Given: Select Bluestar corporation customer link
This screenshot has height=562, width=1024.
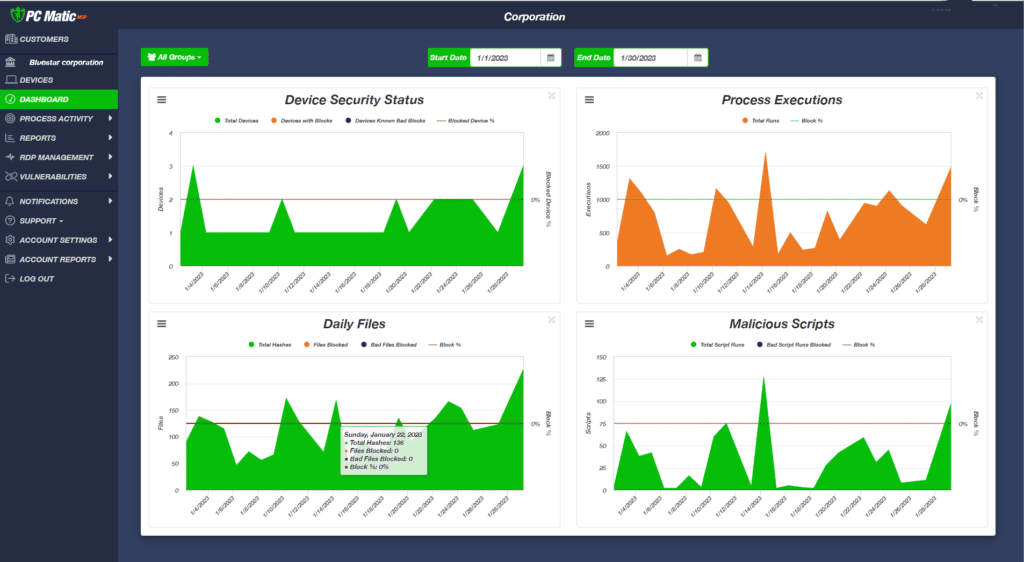Looking at the screenshot, I should tap(66, 63).
